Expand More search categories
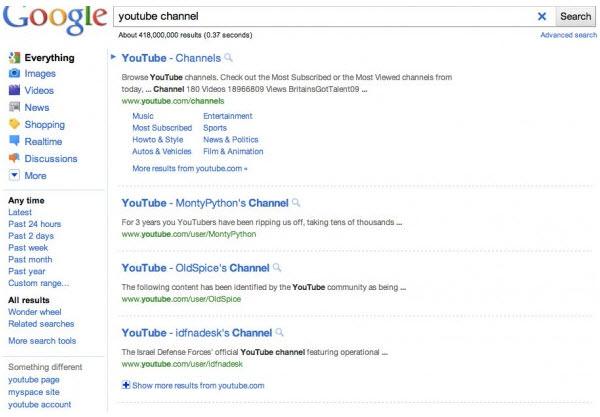The width and height of the screenshot is (600, 417). pyautogui.click(x=36, y=176)
